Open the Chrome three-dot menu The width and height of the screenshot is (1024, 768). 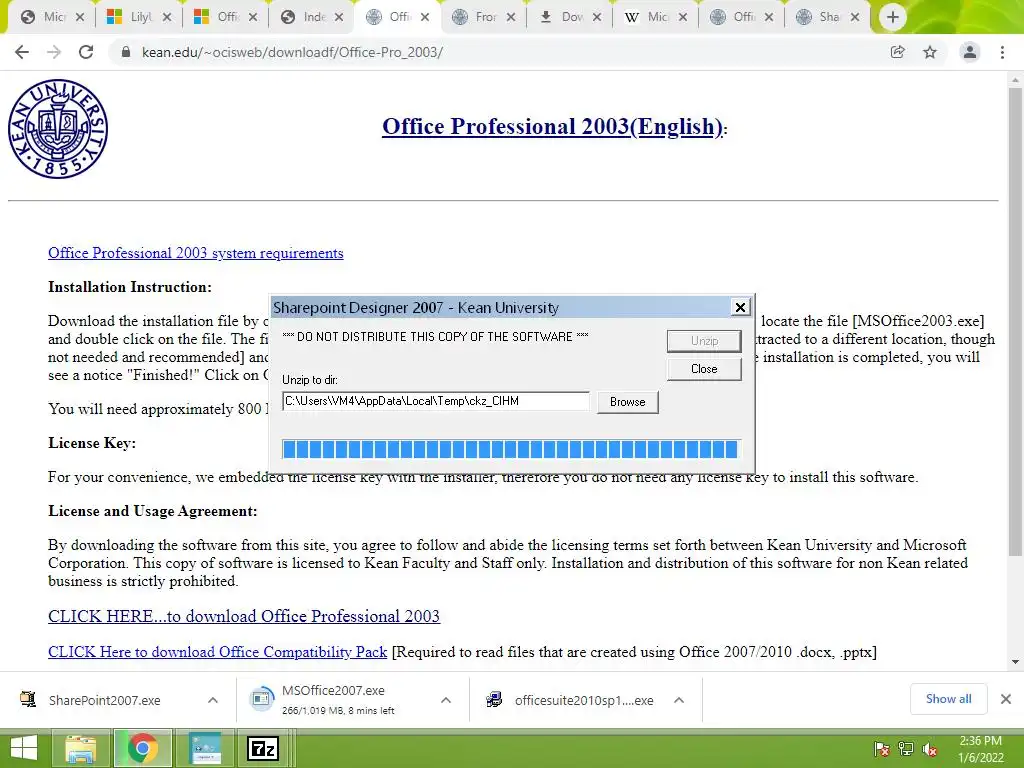pos(1002,52)
